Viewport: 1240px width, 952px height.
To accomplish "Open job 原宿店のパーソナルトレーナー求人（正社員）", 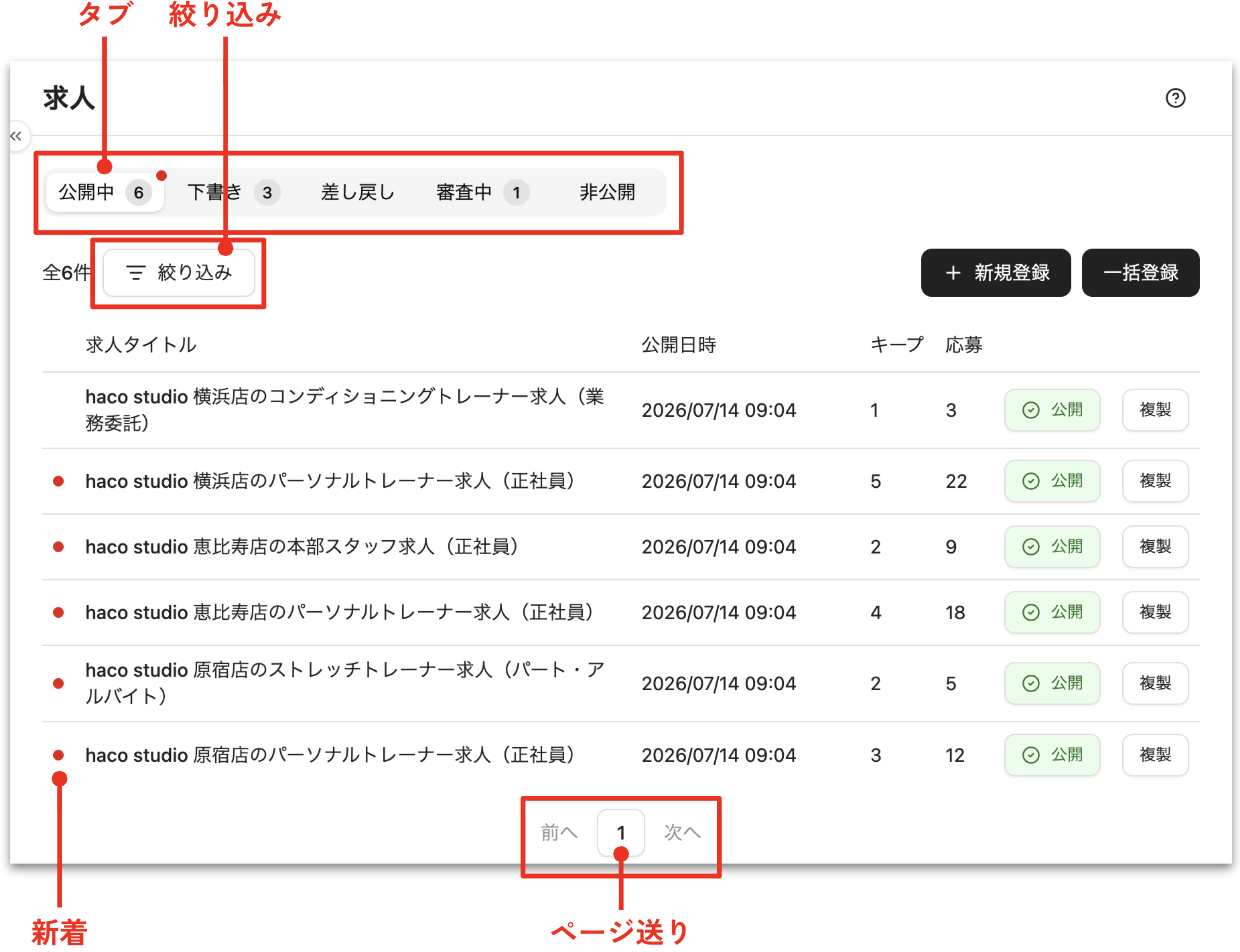I will click(330, 755).
